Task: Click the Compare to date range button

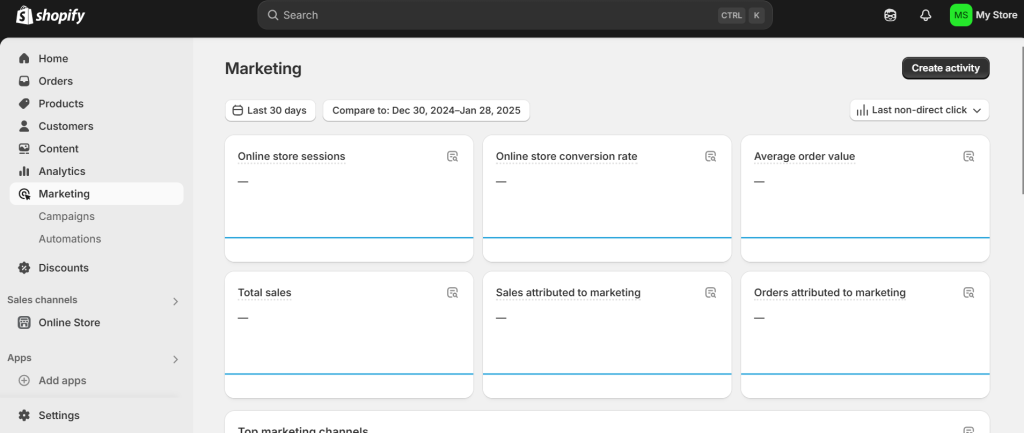Action: 426,110
